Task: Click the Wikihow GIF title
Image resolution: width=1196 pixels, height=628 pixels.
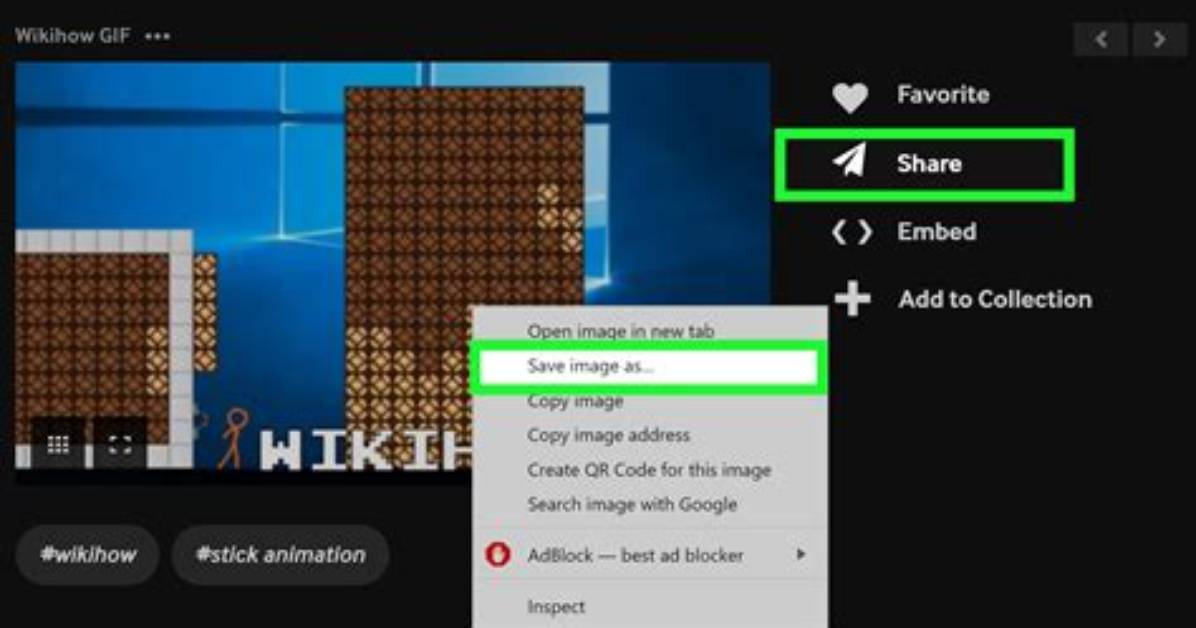Action: tap(72, 36)
